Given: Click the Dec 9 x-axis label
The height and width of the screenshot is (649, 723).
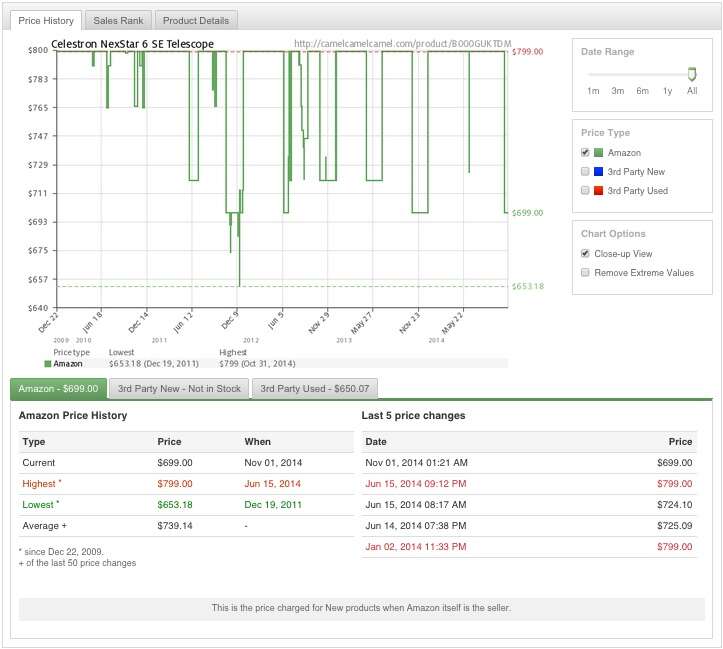Looking at the screenshot, I should [x=230, y=320].
